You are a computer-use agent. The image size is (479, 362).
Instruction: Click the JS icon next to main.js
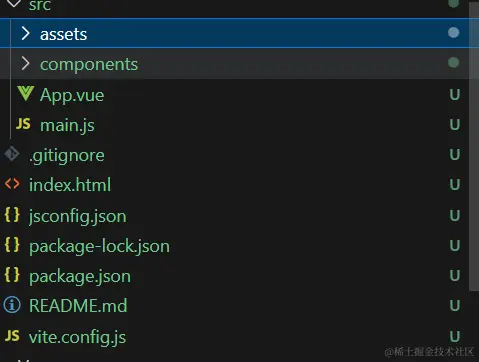(23, 124)
